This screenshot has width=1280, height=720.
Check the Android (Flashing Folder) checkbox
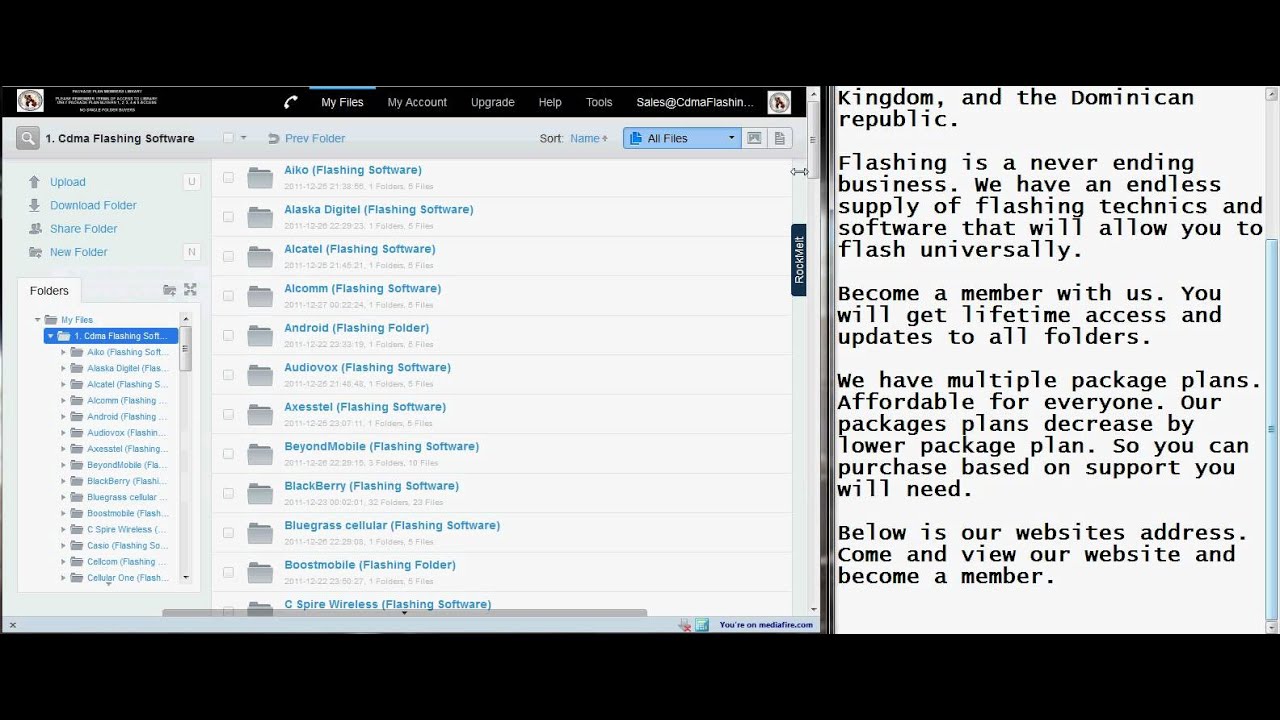[x=228, y=335]
